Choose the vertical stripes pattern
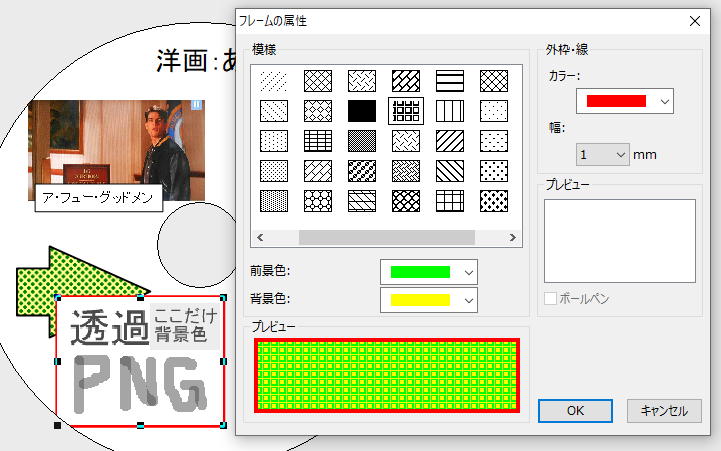This screenshot has height=451, width=721. (450, 111)
